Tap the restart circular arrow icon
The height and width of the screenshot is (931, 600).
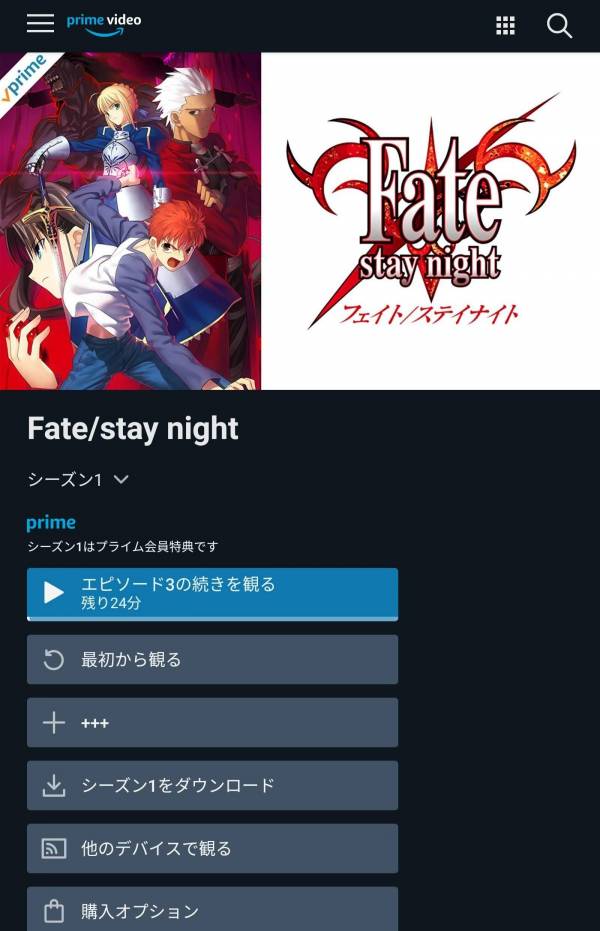53,660
